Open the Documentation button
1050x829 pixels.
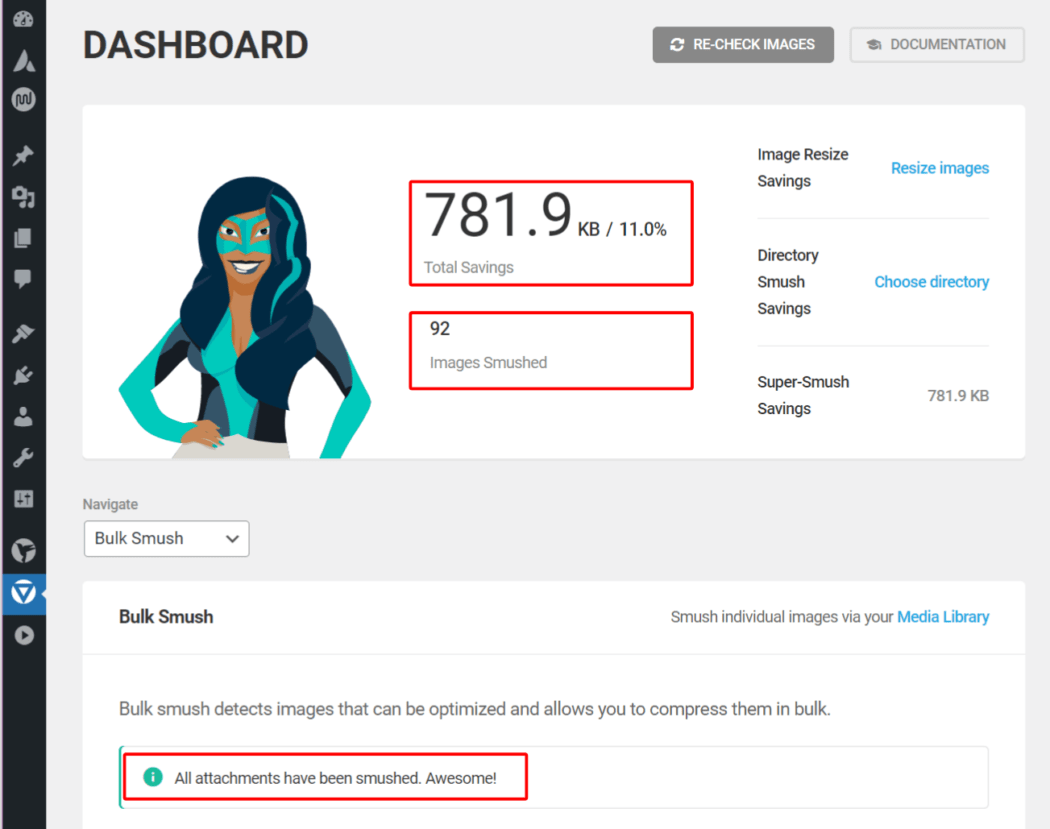[x=937, y=45]
